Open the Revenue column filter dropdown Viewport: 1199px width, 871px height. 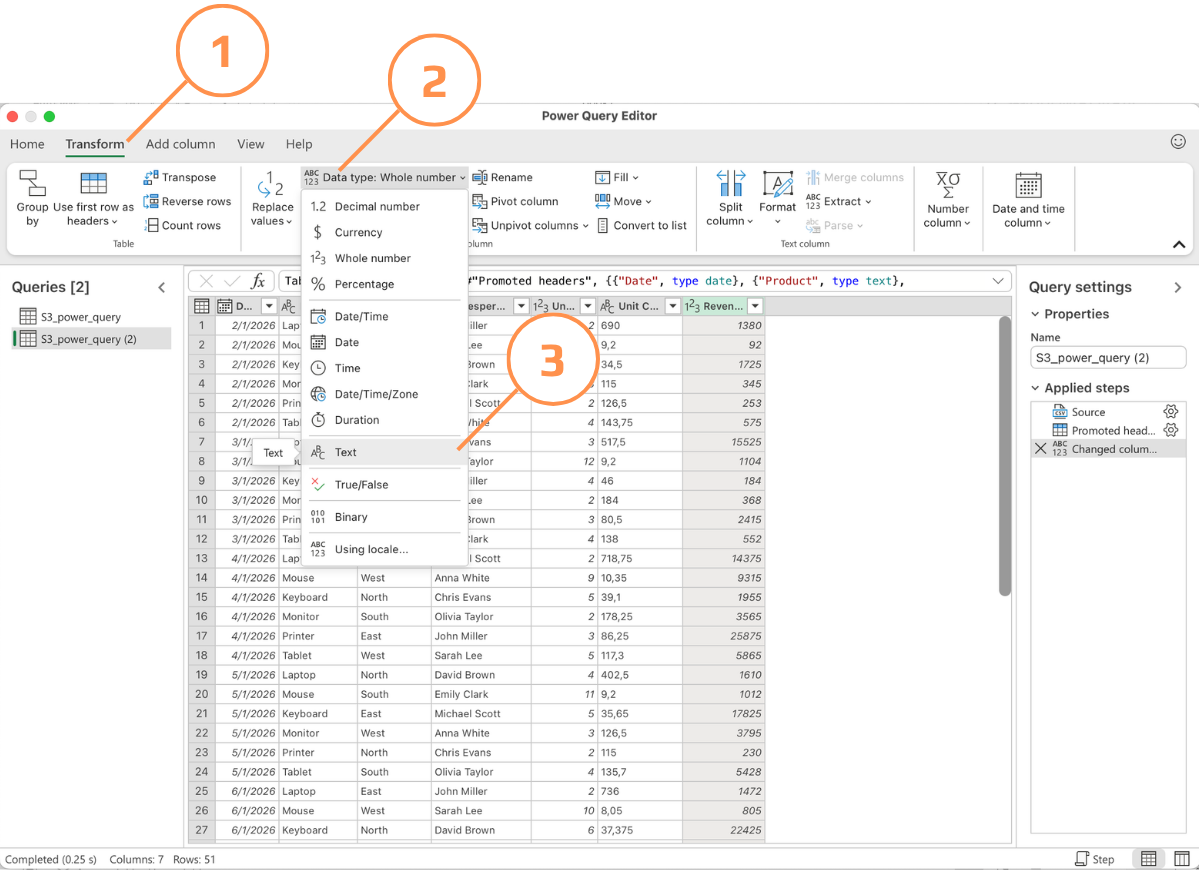coord(755,306)
